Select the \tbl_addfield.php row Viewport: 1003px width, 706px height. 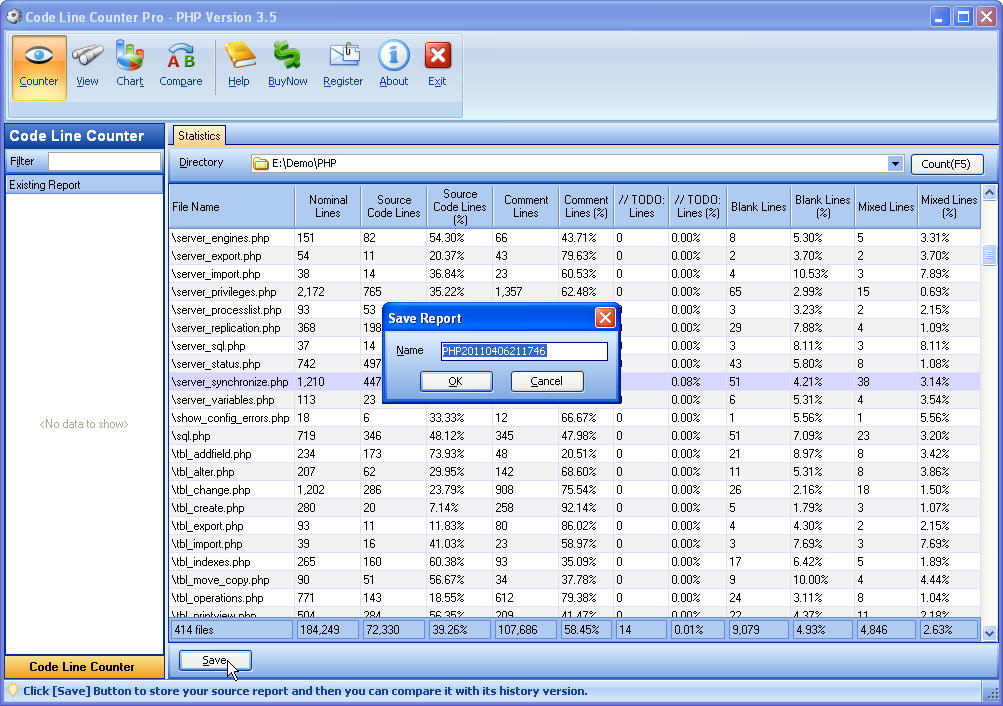pos(574,454)
